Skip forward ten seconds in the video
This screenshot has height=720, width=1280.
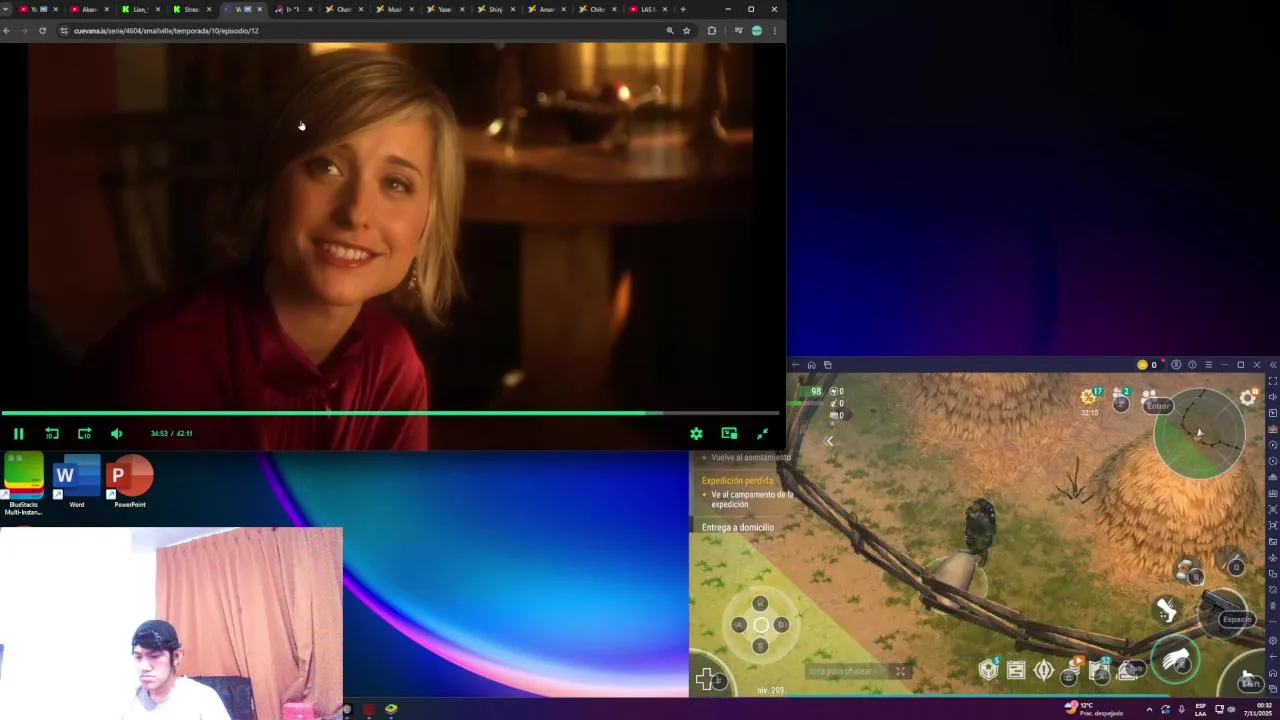click(x=84, y=433)
